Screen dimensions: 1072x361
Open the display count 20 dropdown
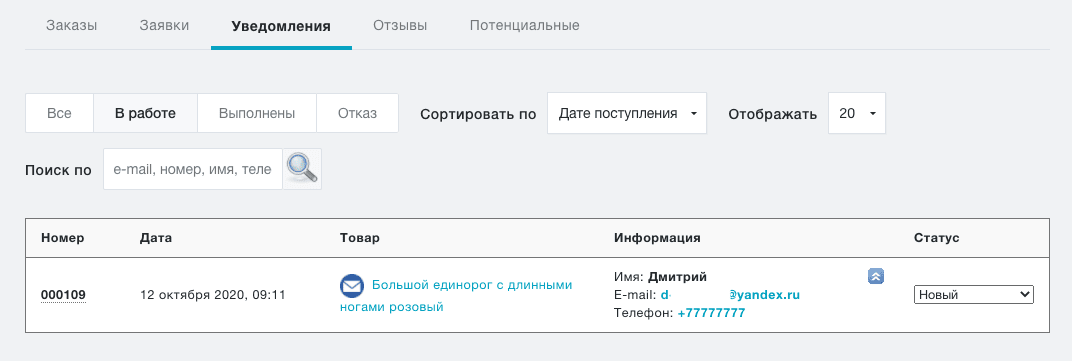point(857,113)
